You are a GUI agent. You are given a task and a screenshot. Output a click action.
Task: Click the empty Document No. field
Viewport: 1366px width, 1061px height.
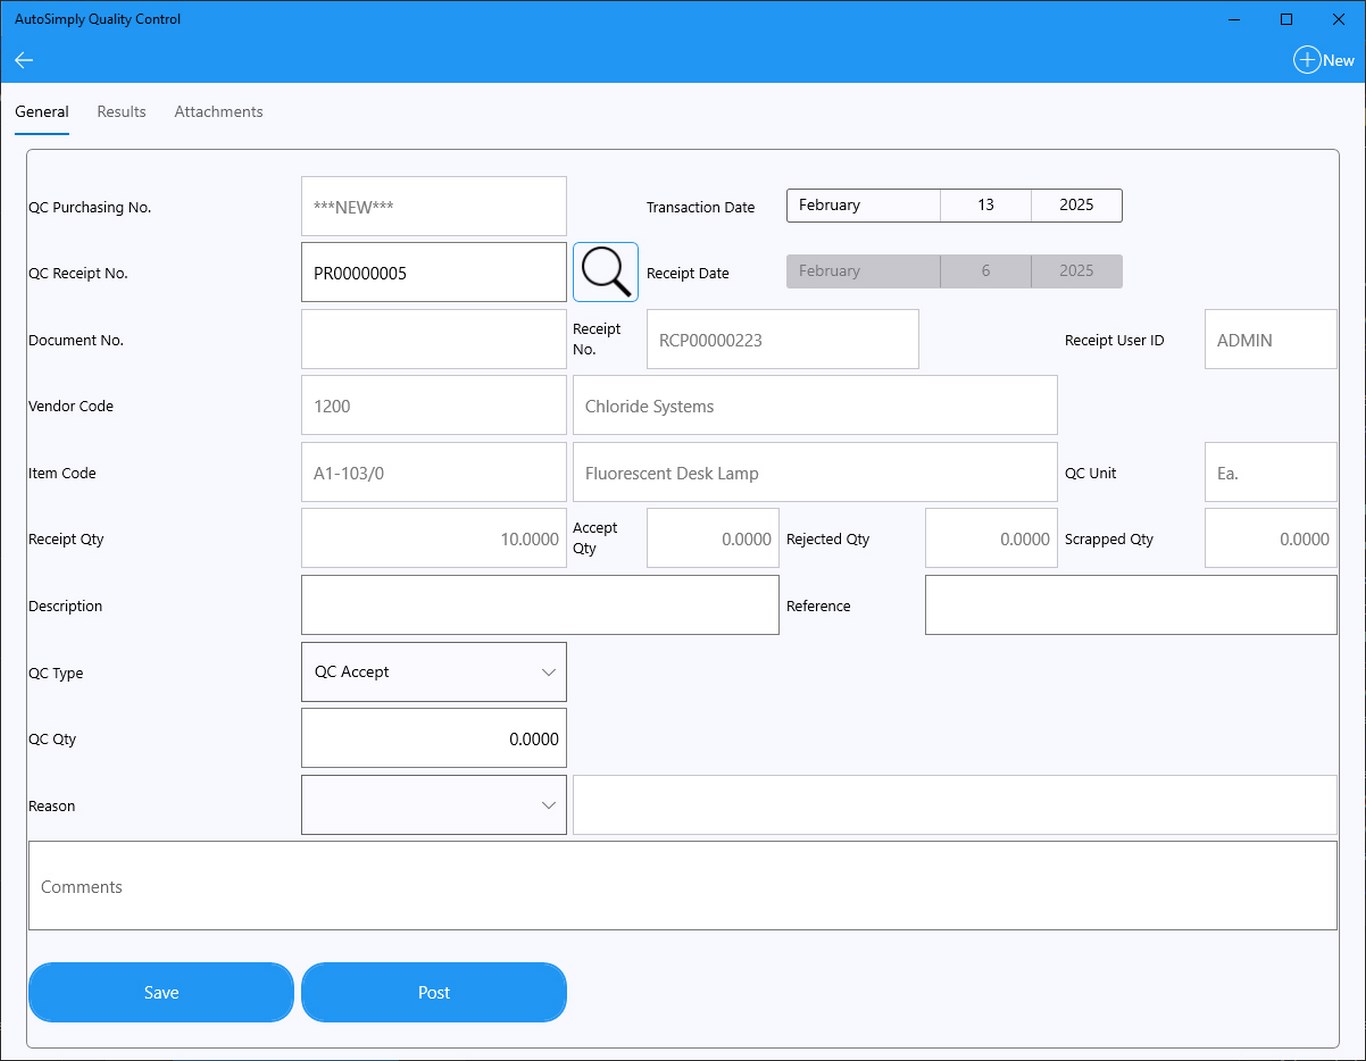click(434, 339)
